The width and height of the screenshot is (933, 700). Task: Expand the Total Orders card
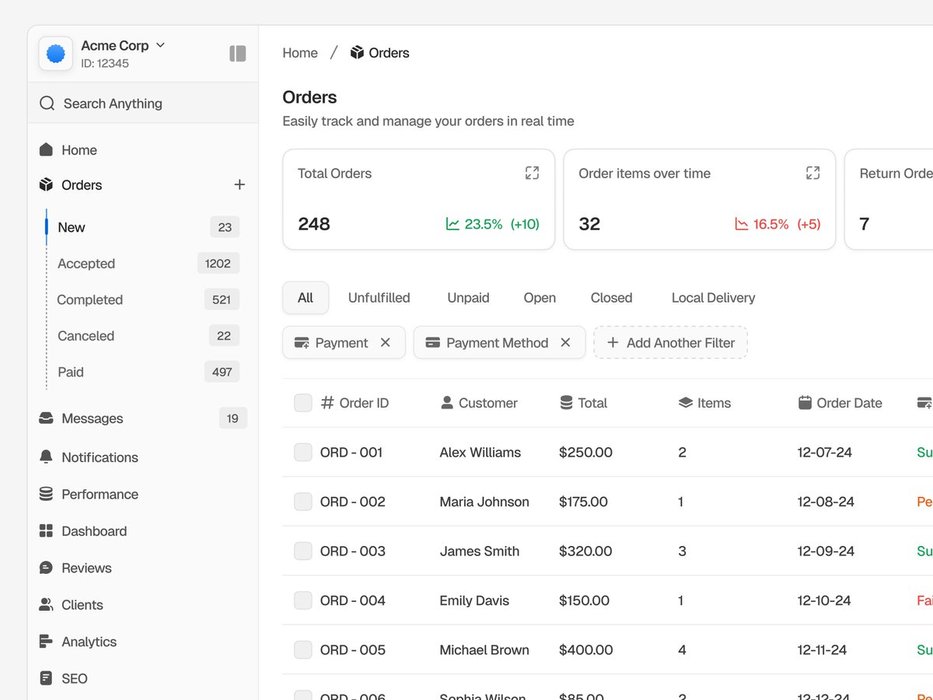point(532,173)
